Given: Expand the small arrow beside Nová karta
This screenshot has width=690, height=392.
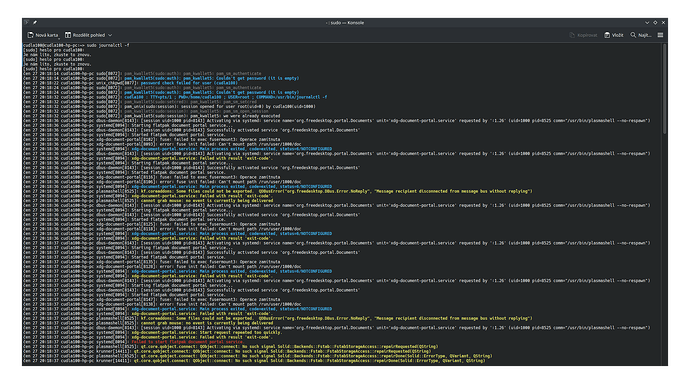Looking at the screenshot, I should 59,38.
